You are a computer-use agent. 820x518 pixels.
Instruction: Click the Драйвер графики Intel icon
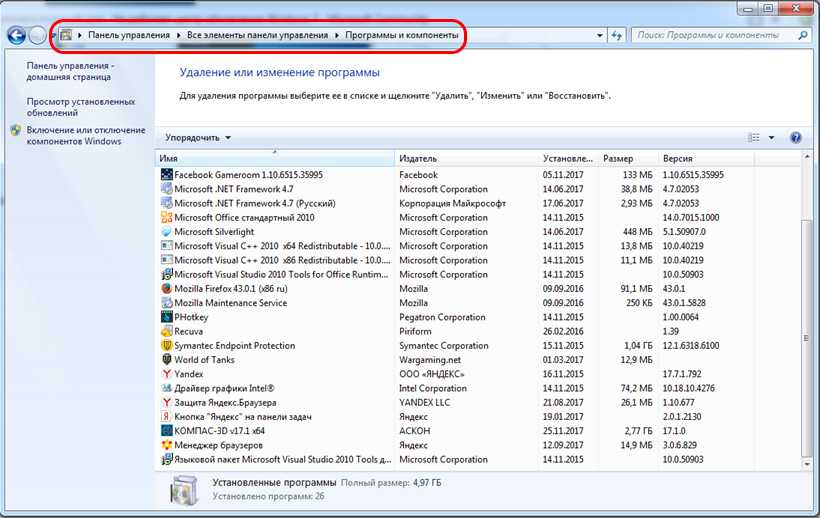tap(166, 388)
